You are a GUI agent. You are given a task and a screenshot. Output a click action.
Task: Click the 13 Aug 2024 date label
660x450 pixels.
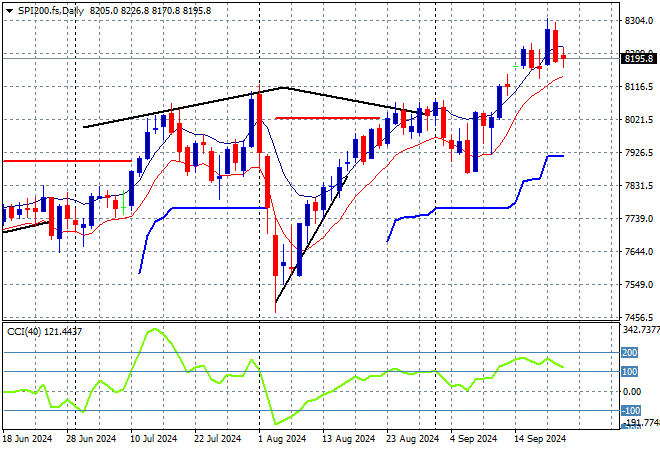coord(349,439)
